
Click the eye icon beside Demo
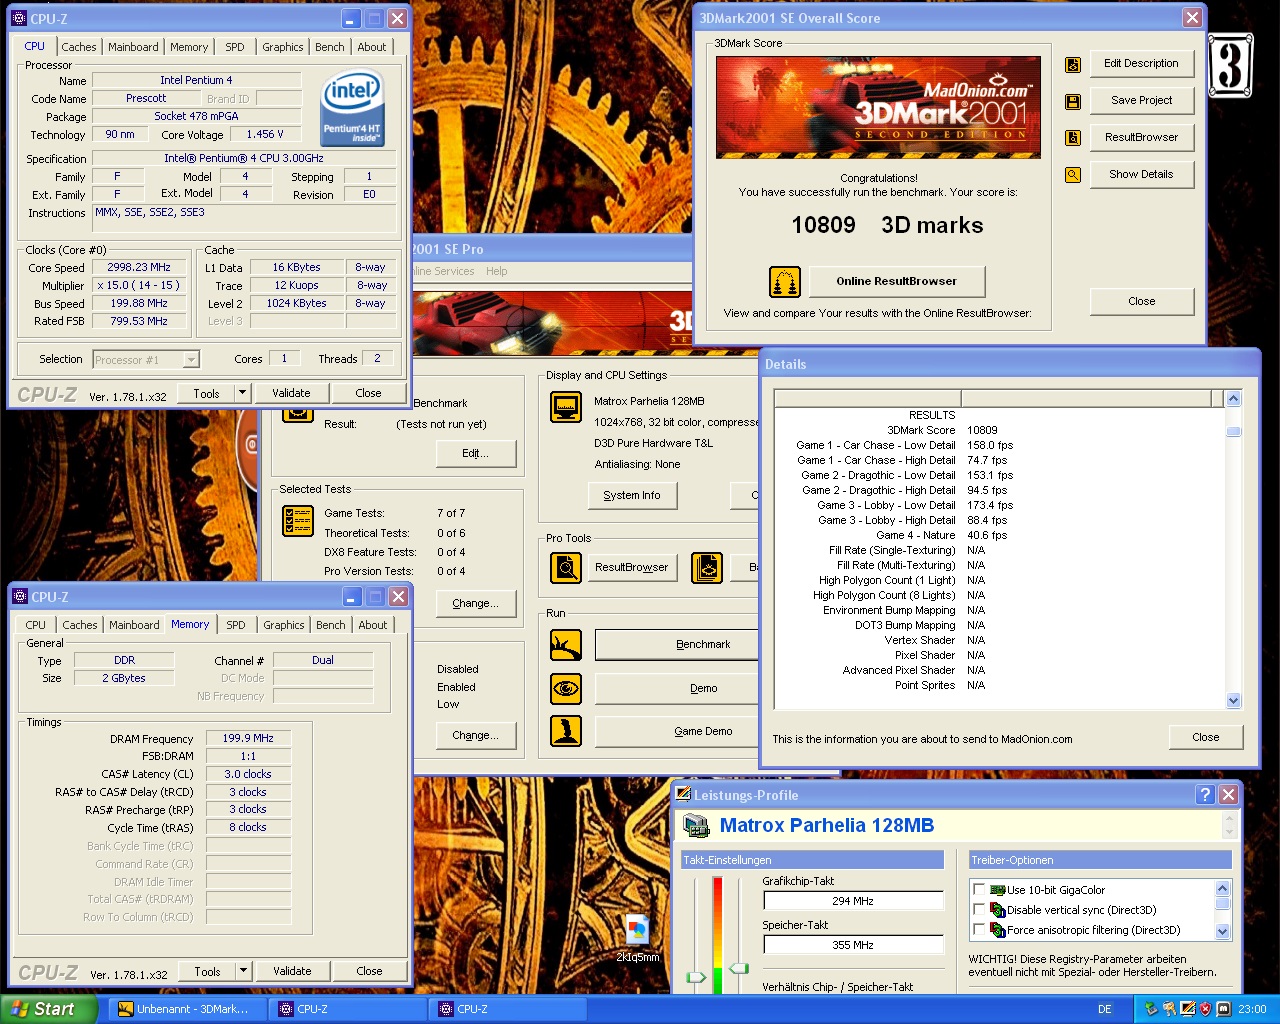point(566,688)
